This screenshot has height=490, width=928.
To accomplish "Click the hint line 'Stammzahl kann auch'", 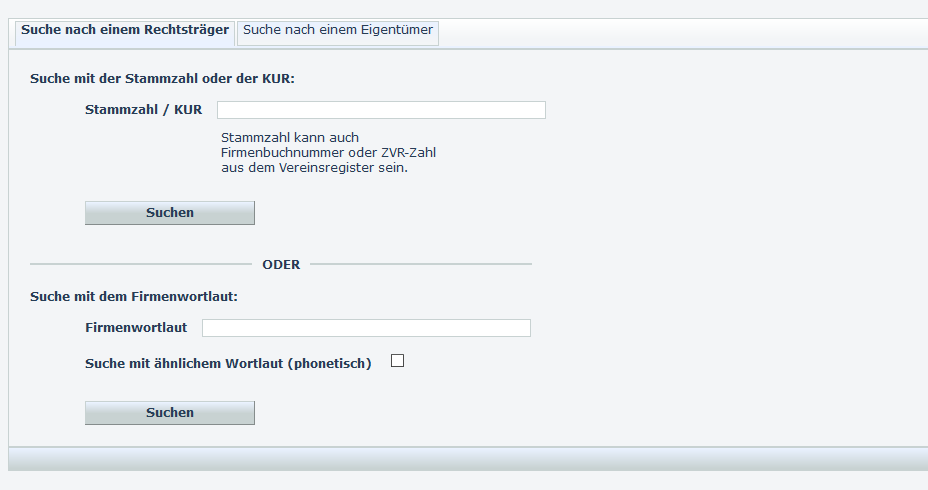I will (x=290, y=138).
